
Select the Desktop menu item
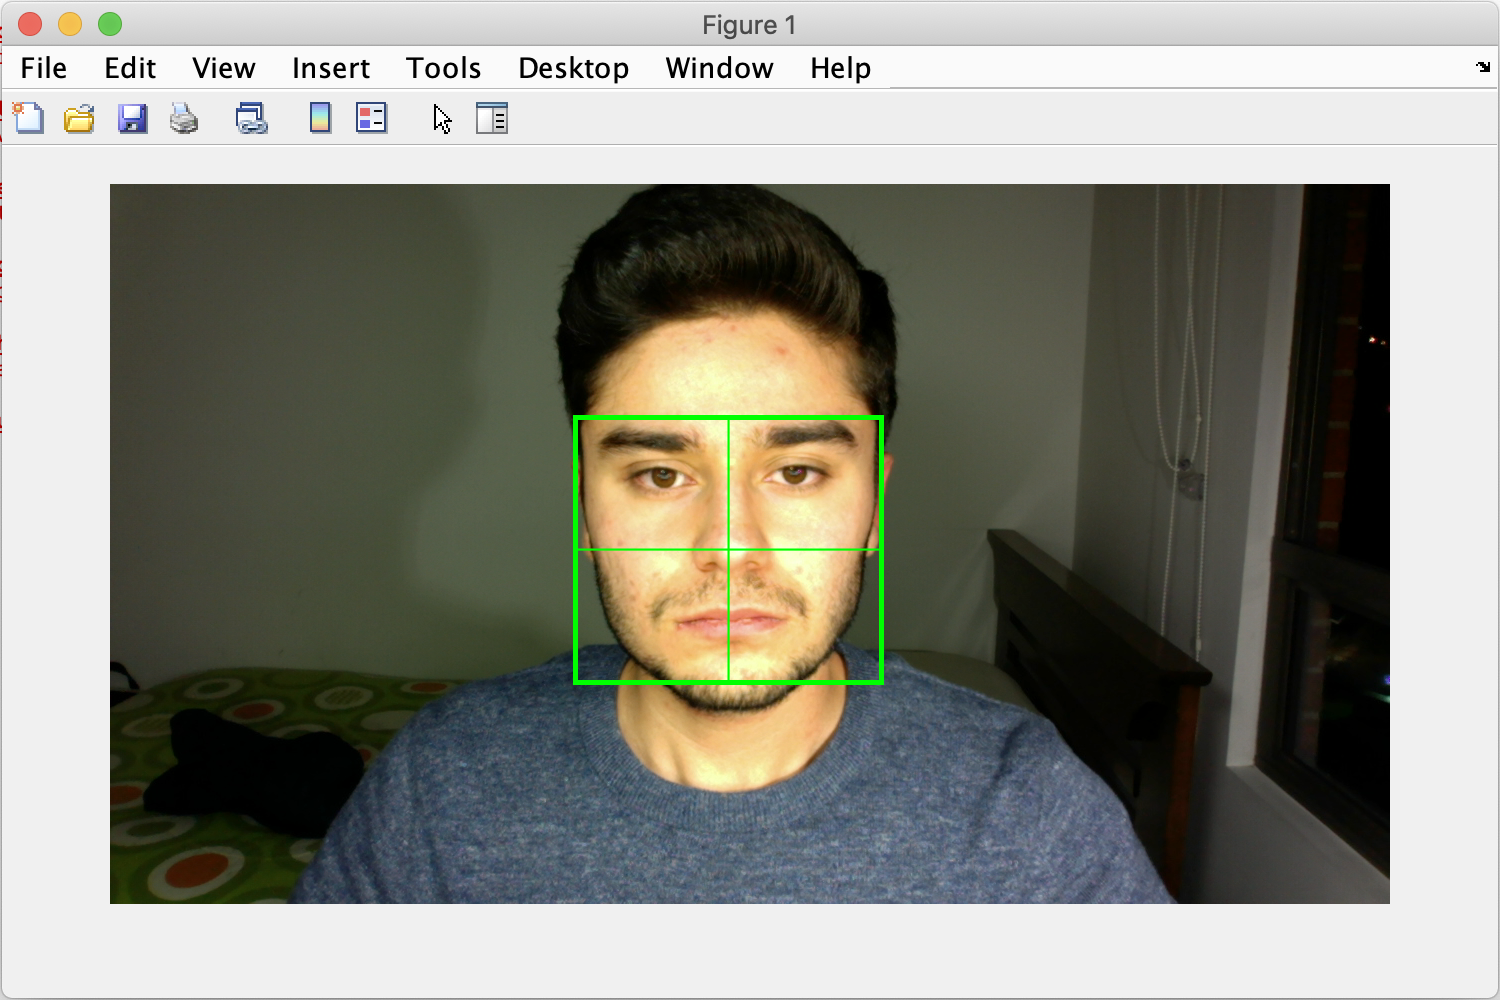[573, 68]
